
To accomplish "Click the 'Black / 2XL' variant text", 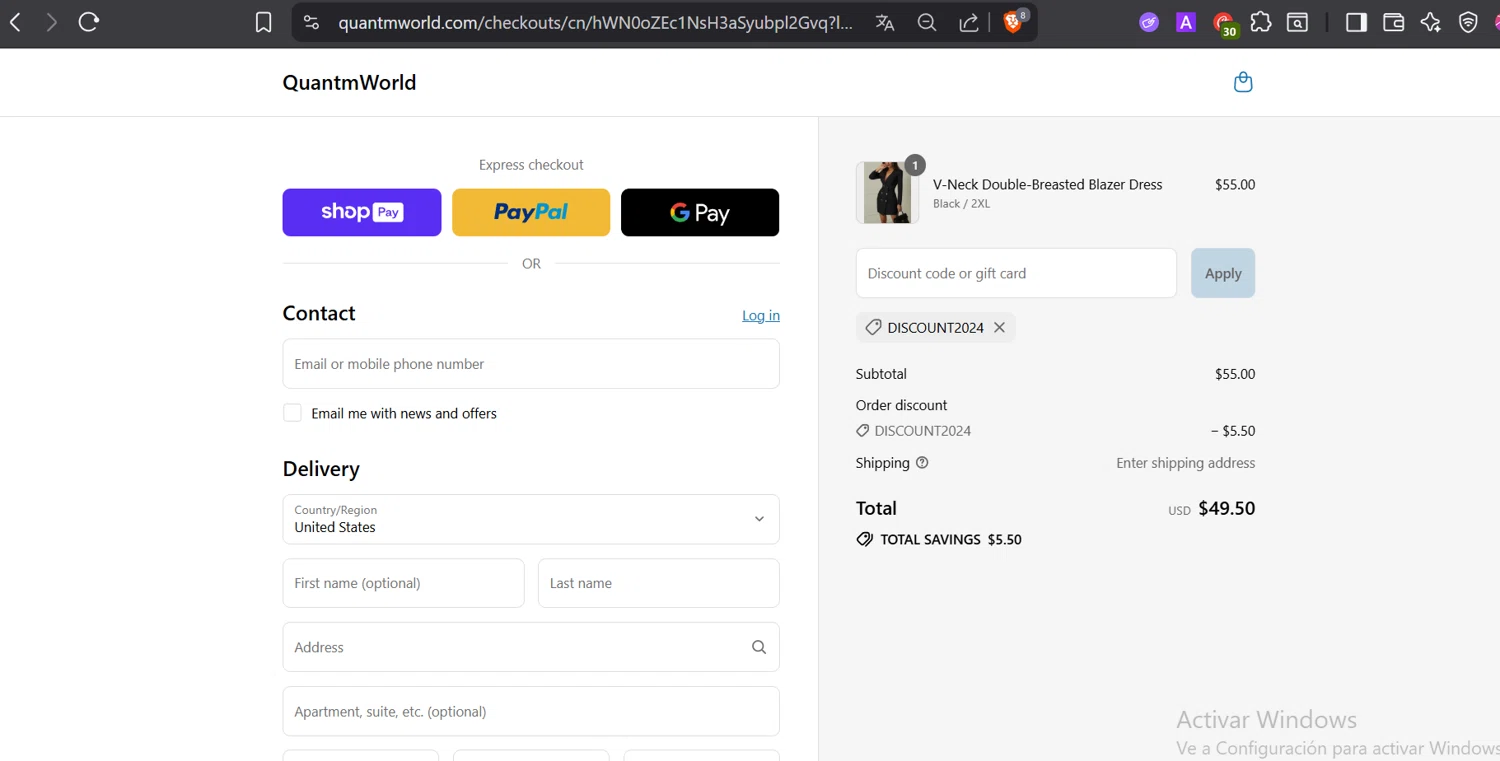I will (x=961, y=204).
